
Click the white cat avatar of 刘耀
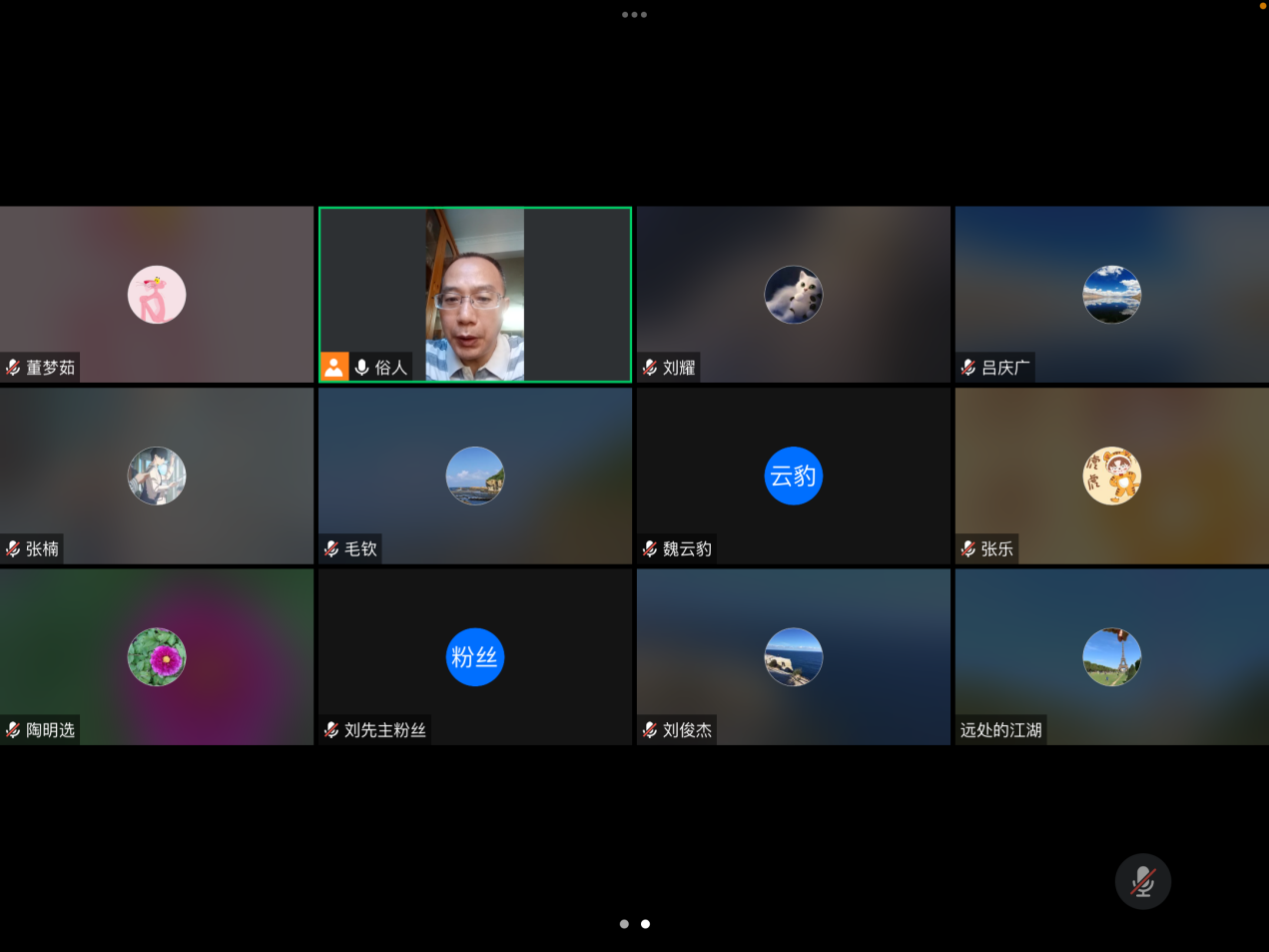click(x=793, y=295)
